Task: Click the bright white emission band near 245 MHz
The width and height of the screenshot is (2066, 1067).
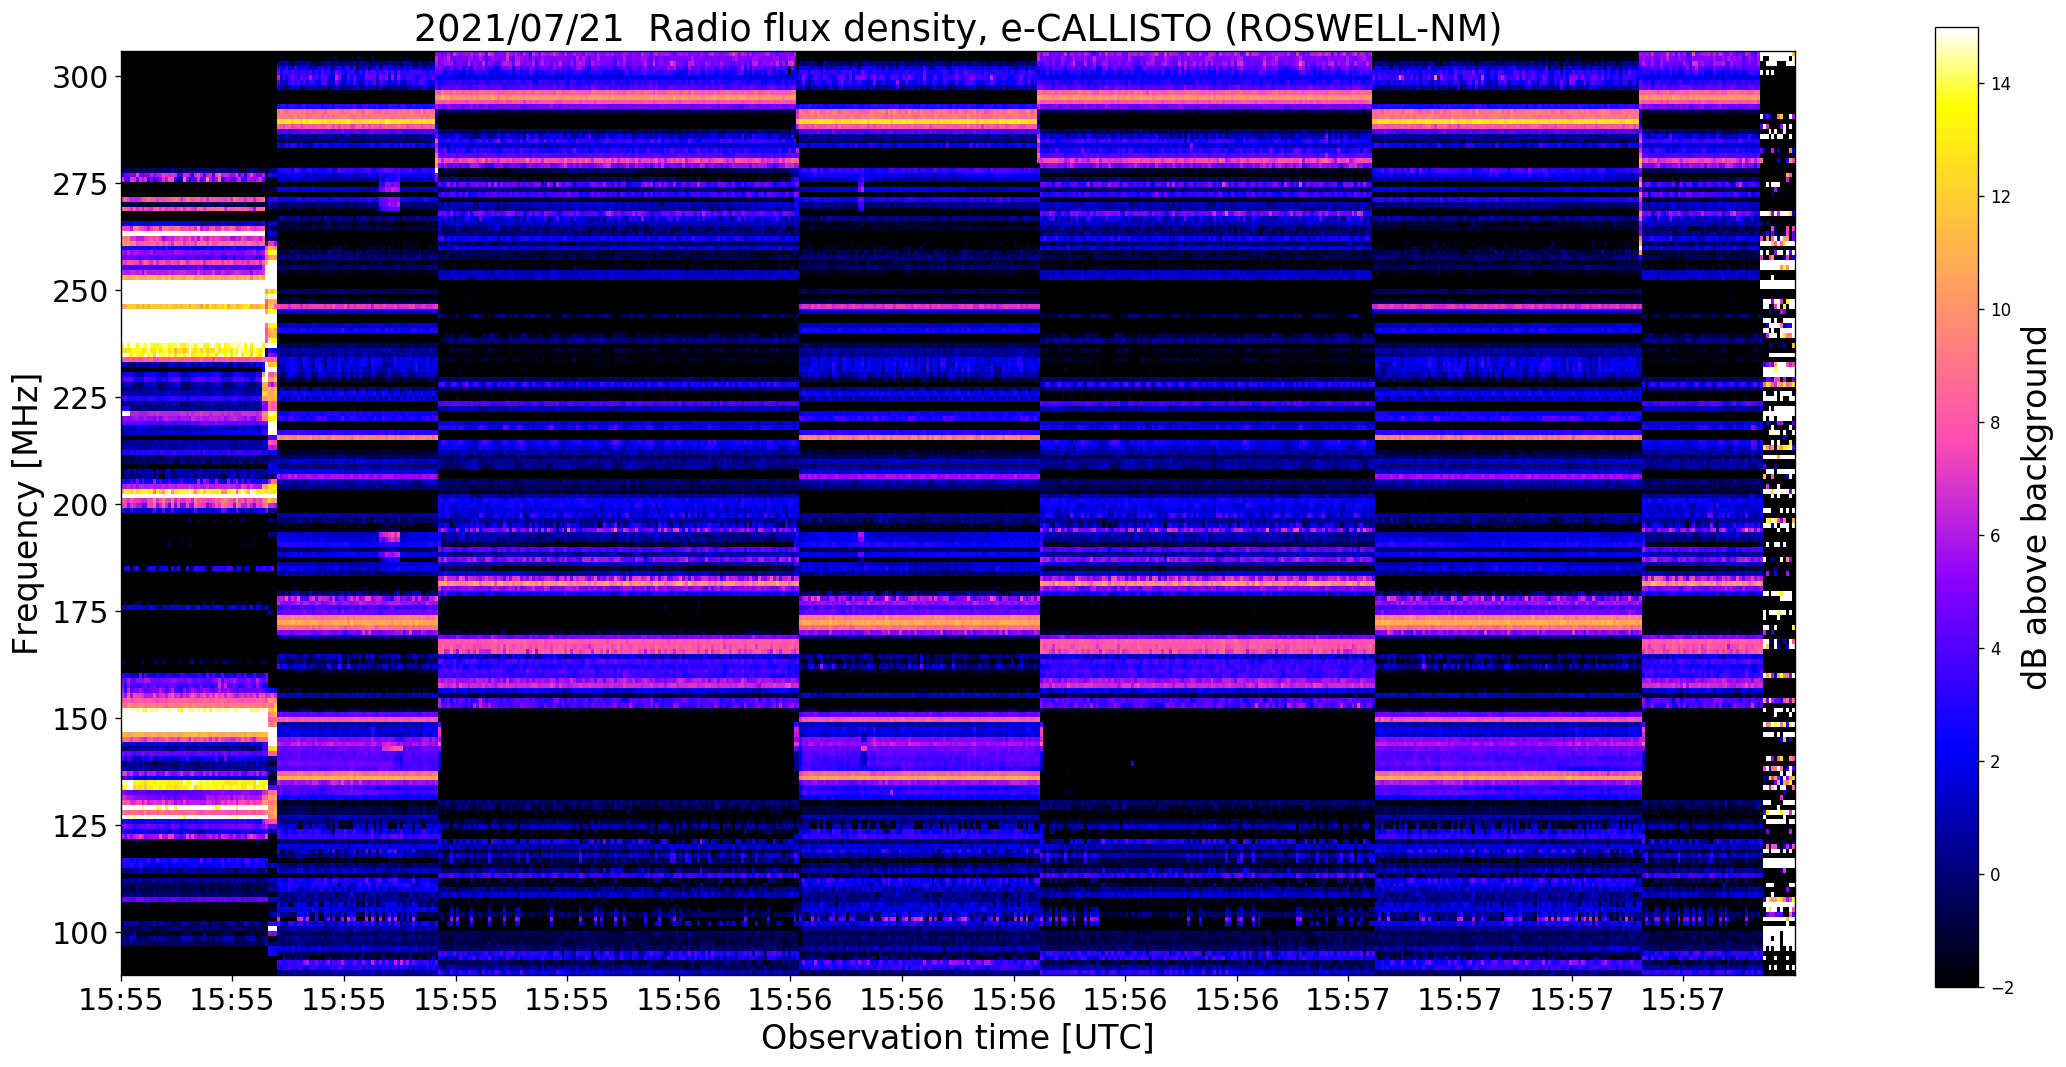Action: click(x=194, y=313)
